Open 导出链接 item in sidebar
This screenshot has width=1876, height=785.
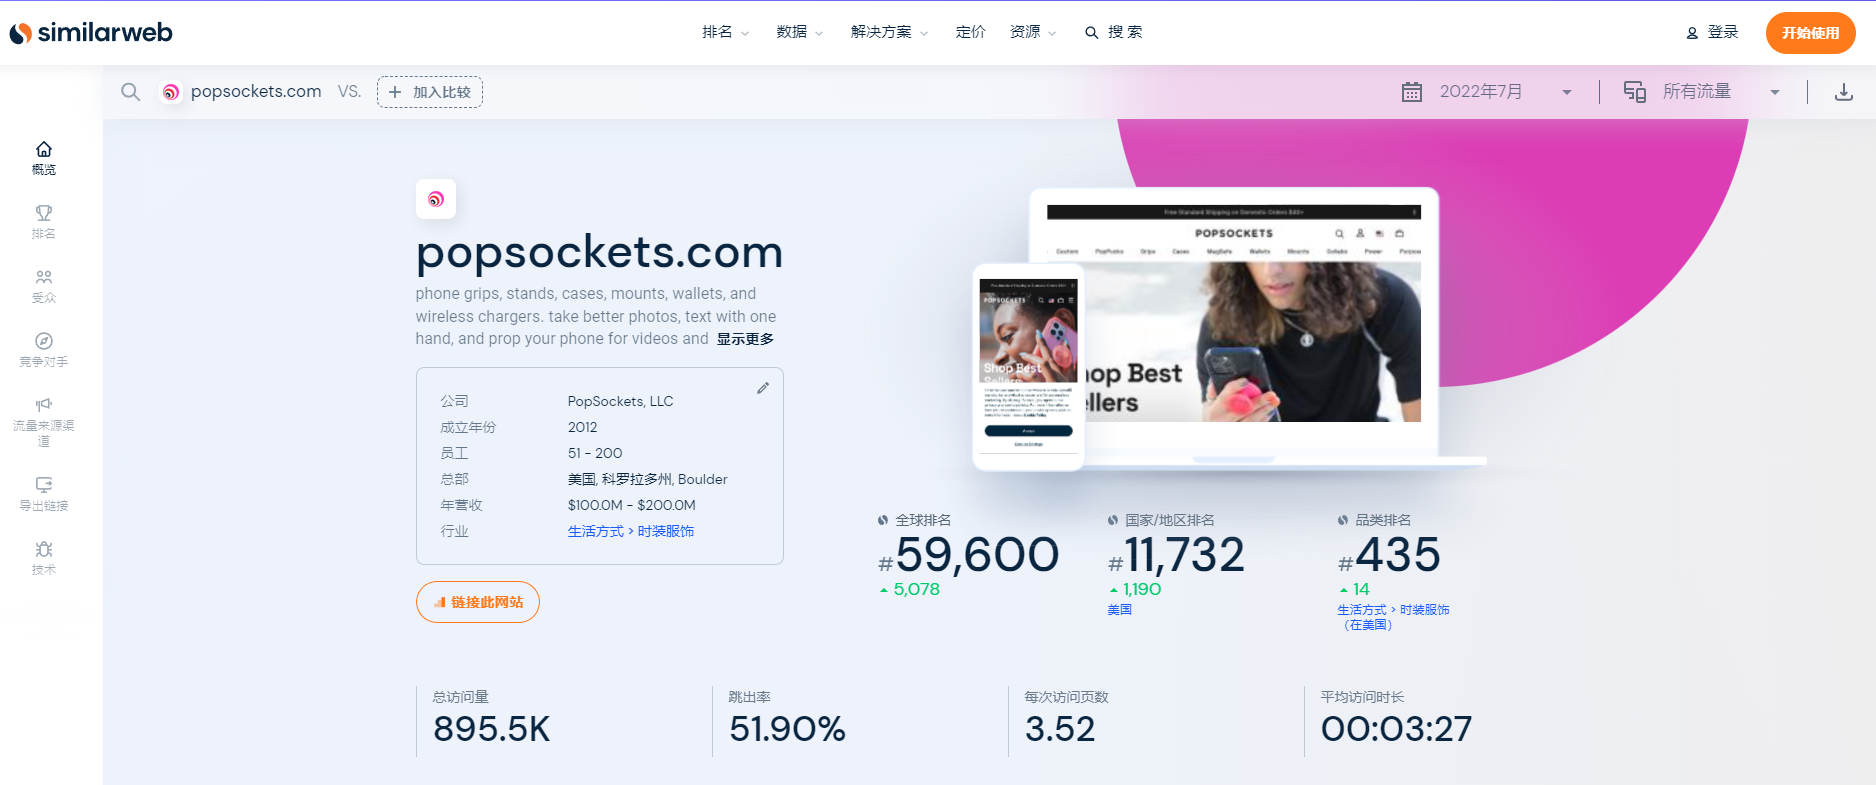click(44, 494)
